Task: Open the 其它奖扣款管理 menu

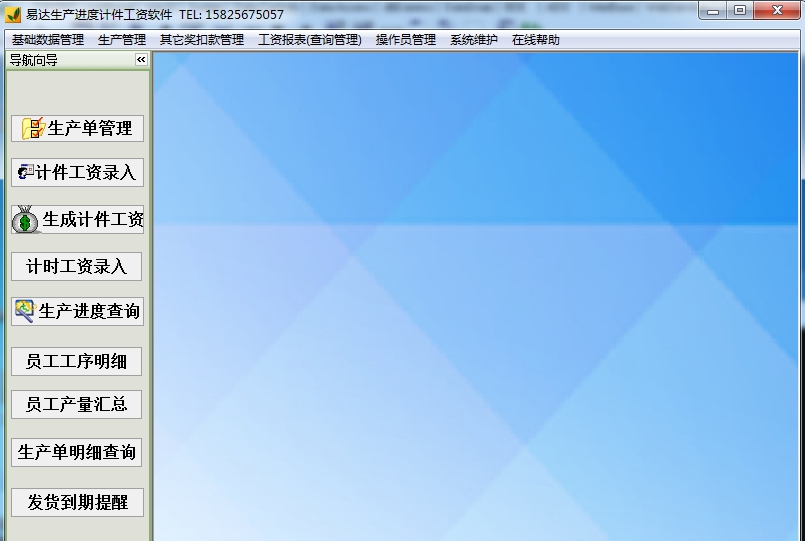Action: [202, 40]
